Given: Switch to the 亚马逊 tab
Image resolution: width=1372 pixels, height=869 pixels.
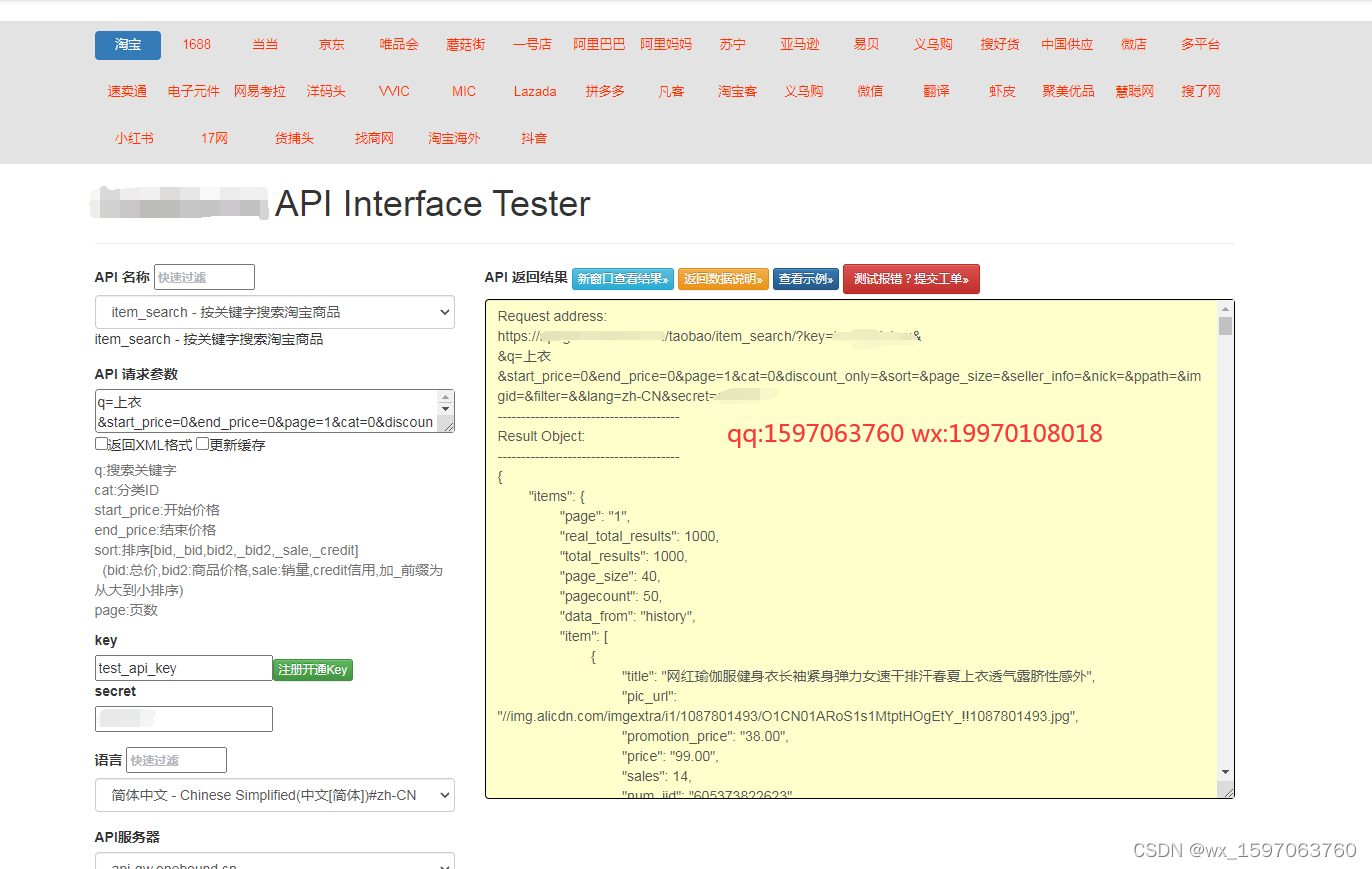Looking at the screenshot, I should pos(800,45).
